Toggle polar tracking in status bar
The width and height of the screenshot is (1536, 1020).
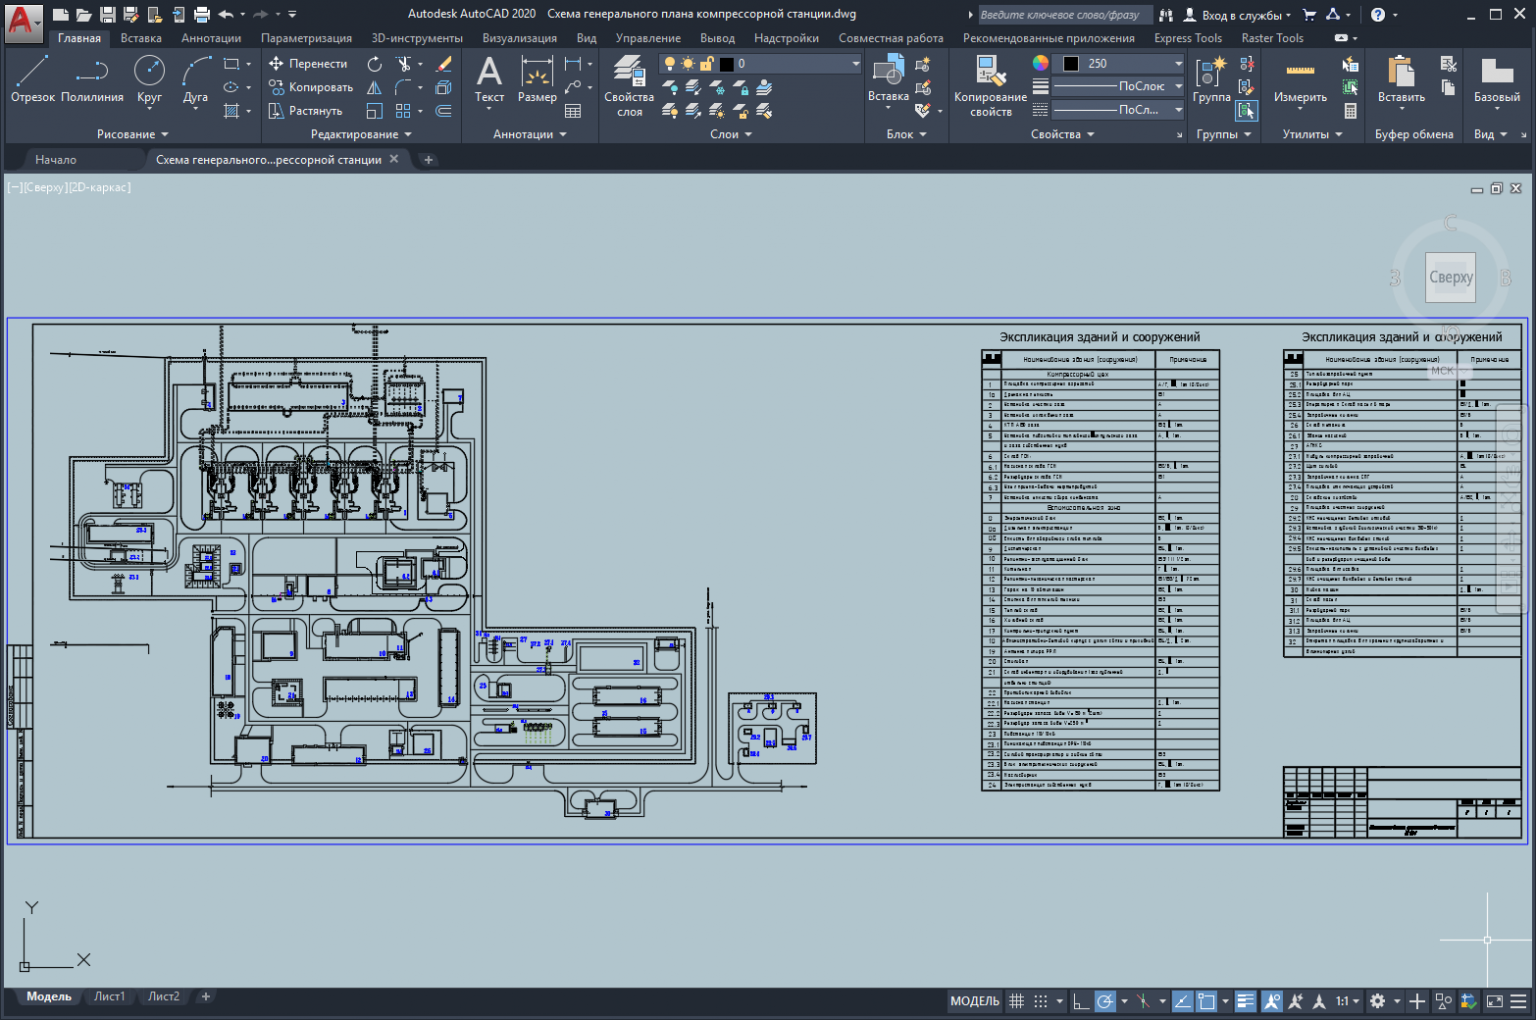(x=1105, y=1001)
